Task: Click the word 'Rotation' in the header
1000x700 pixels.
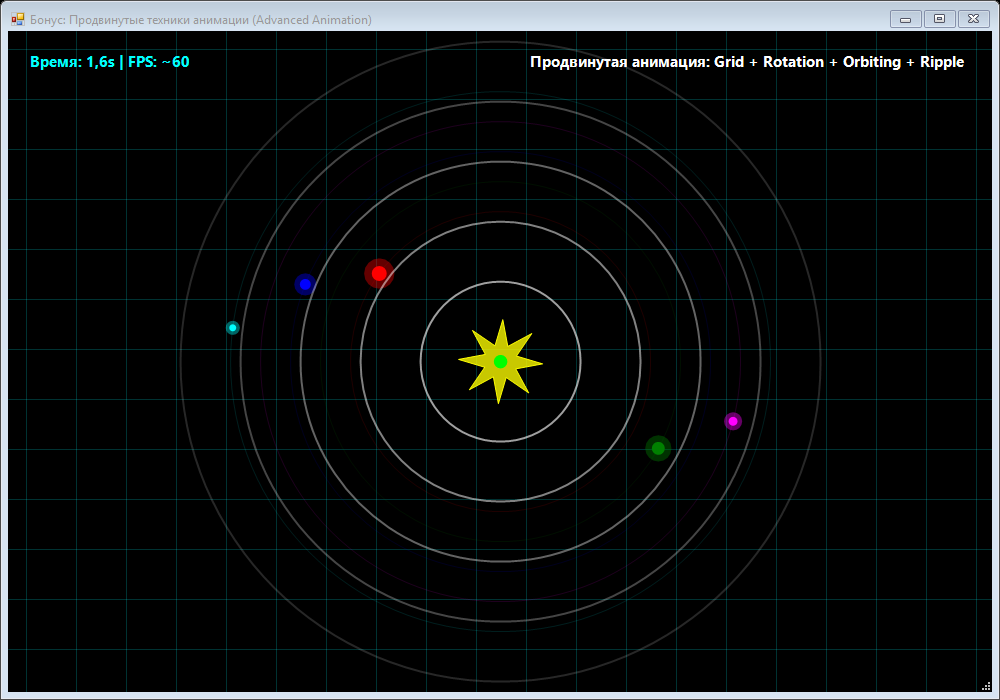Action: coord(793,62)
